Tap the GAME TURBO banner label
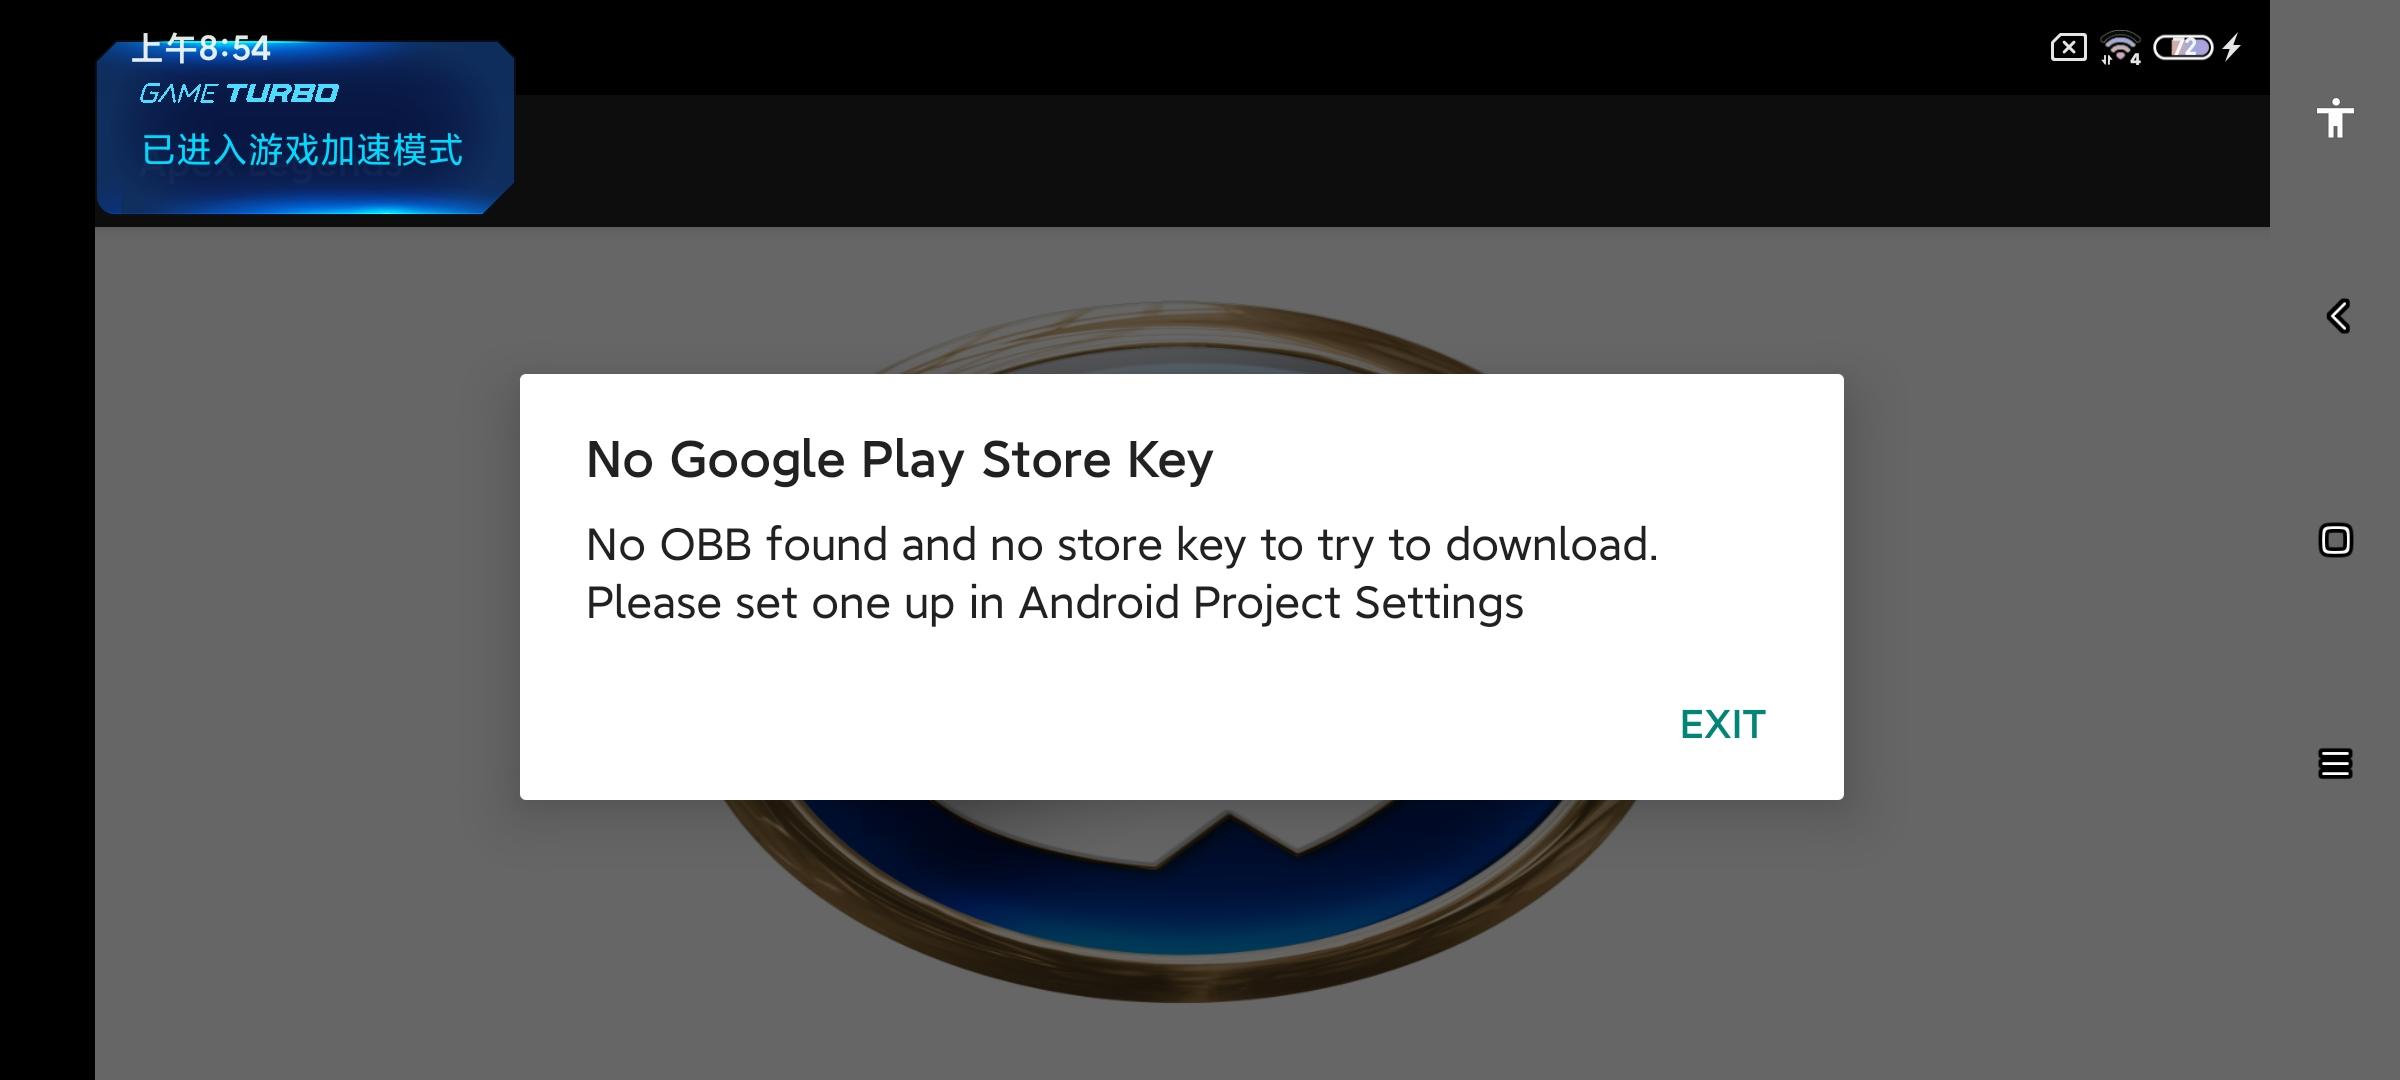This screenshot has width=2400, height=1080. click(239, 93)
